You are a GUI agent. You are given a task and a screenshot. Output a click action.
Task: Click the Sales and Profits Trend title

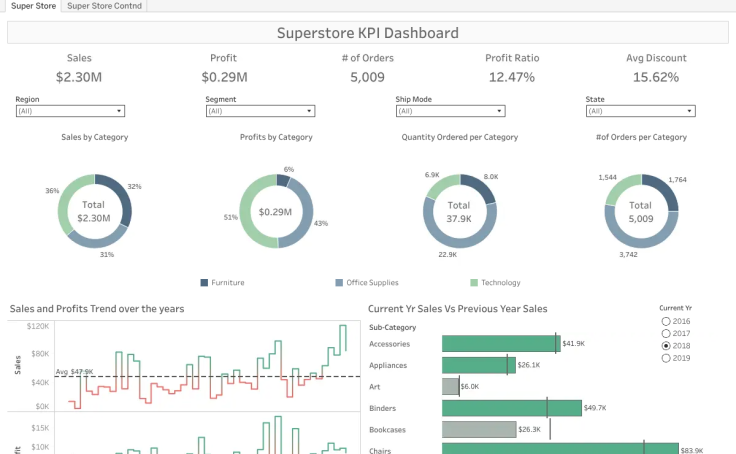(97, 308)
